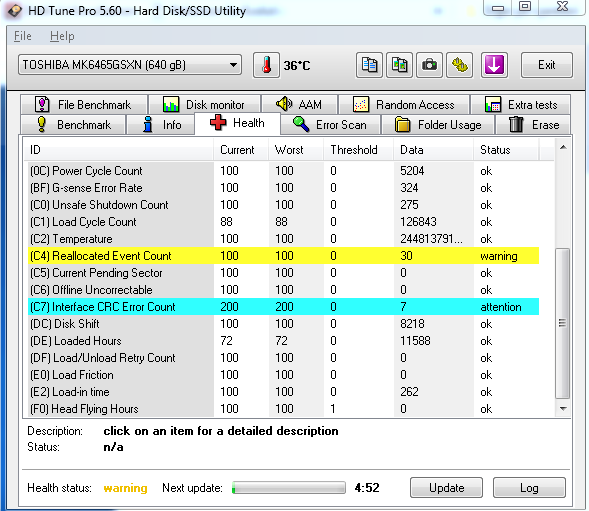Image resolution: width=589 pixels, height=511 pixels.
Task: Switch to the Disk monitor tab
Action: tap(205, 104)
